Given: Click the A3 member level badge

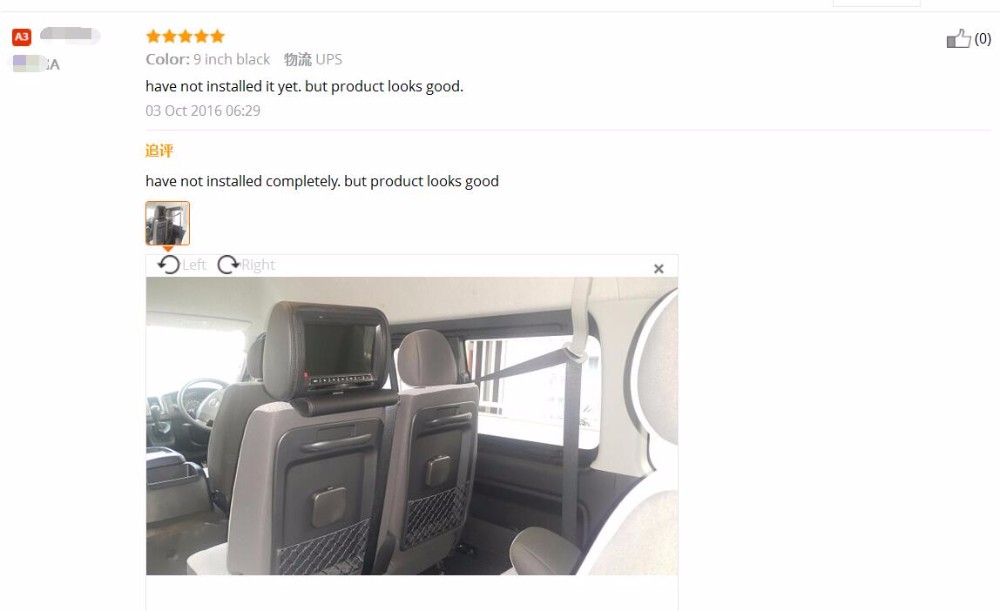Looking at the screenshot, I should [x=22, y=37].
